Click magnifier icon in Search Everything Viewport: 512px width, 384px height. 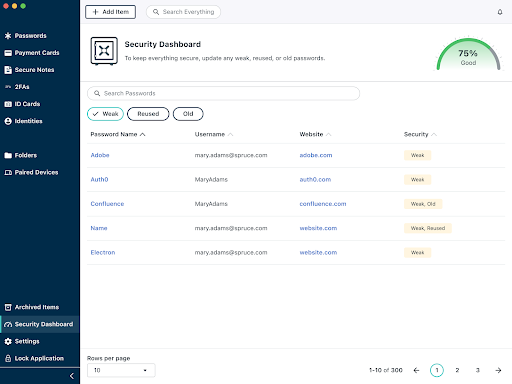tap(156, 12)
